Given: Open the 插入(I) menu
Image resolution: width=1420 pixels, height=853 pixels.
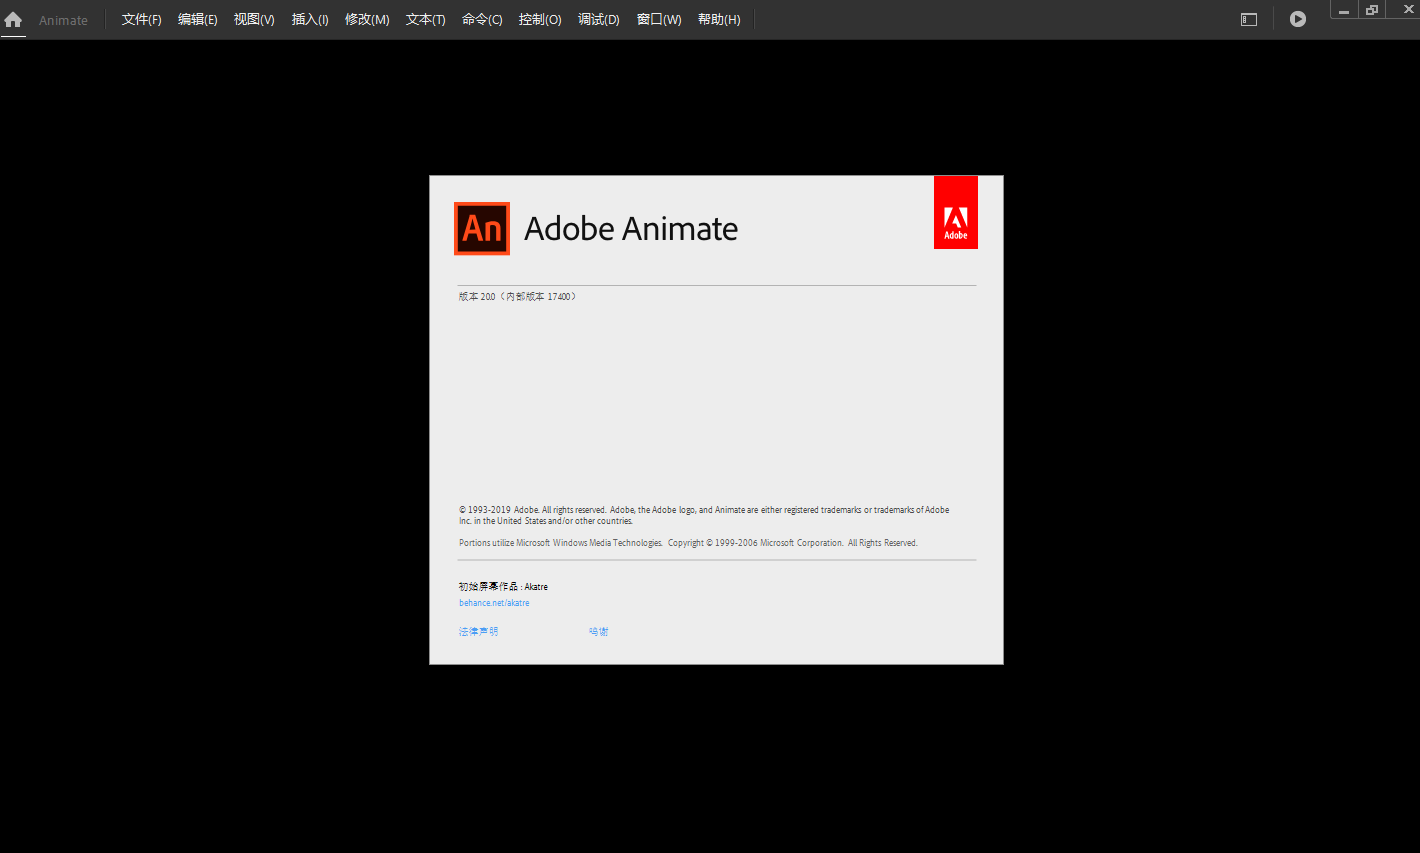Looking at the screenshot, I should [x=309, y=18].
